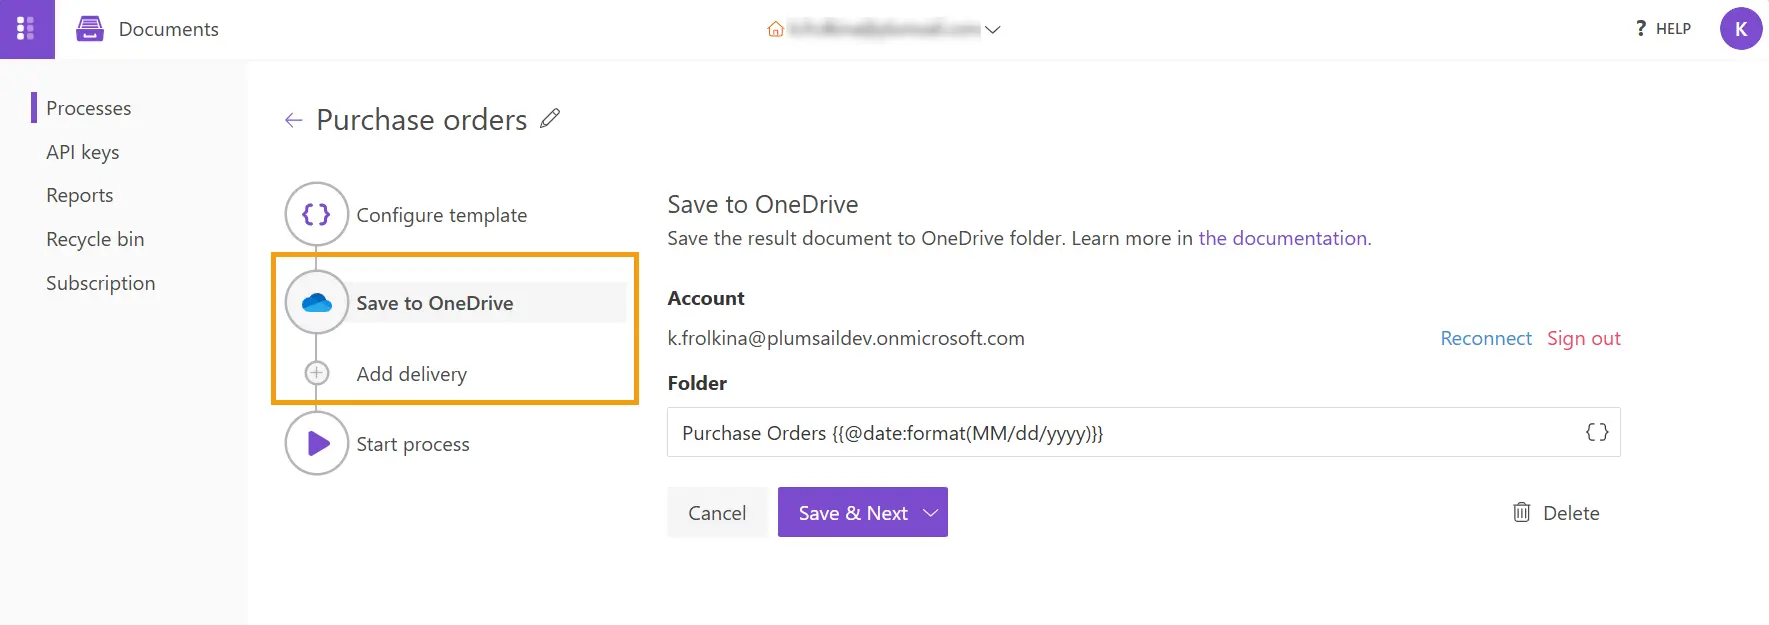
Task: Focus the Folder input field
Action: point(1143,432)
